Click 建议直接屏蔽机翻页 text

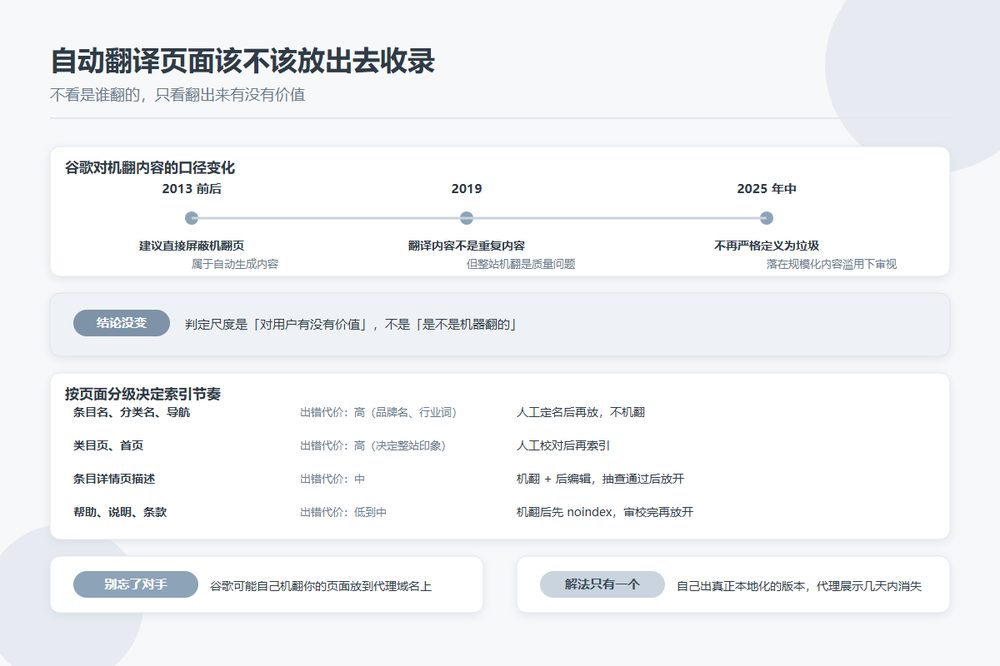(x=191, y=246)
